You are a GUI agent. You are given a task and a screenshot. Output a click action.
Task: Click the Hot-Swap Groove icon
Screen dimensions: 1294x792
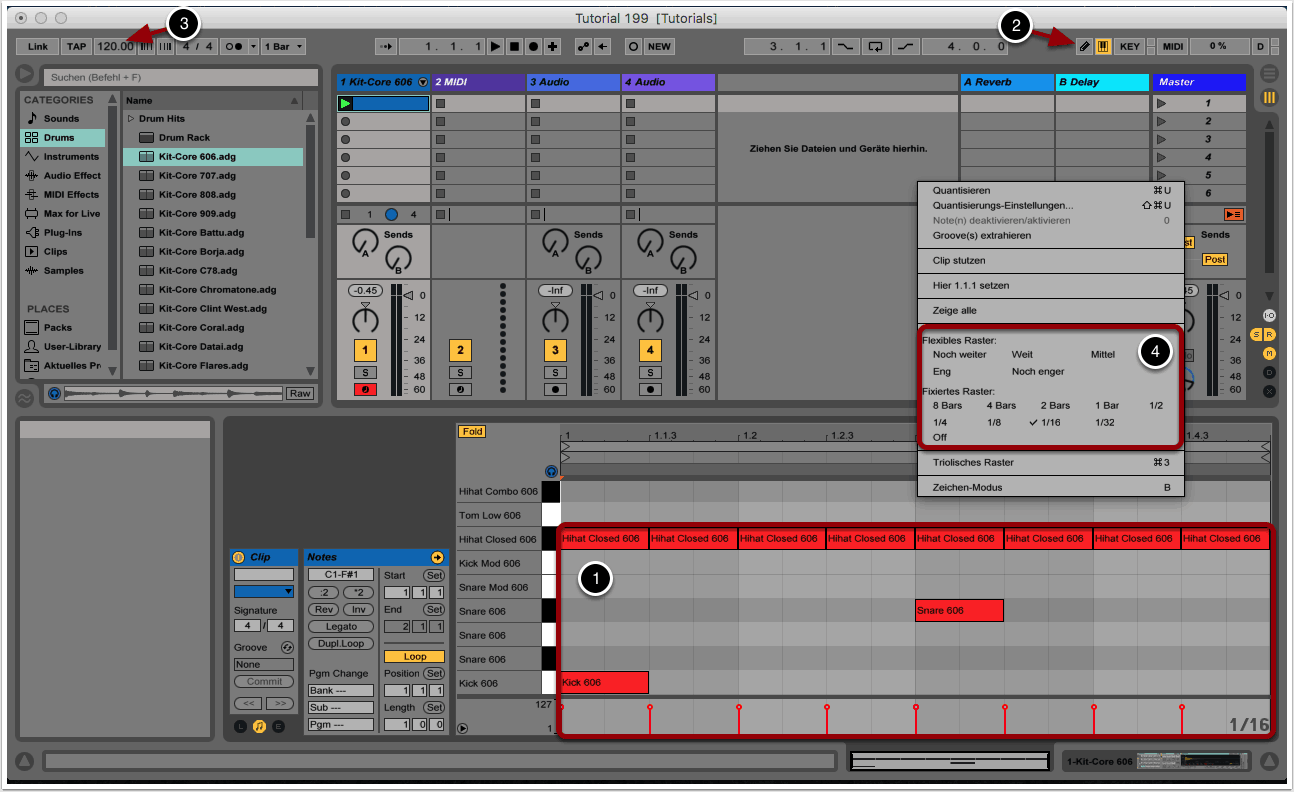(286, 648)
